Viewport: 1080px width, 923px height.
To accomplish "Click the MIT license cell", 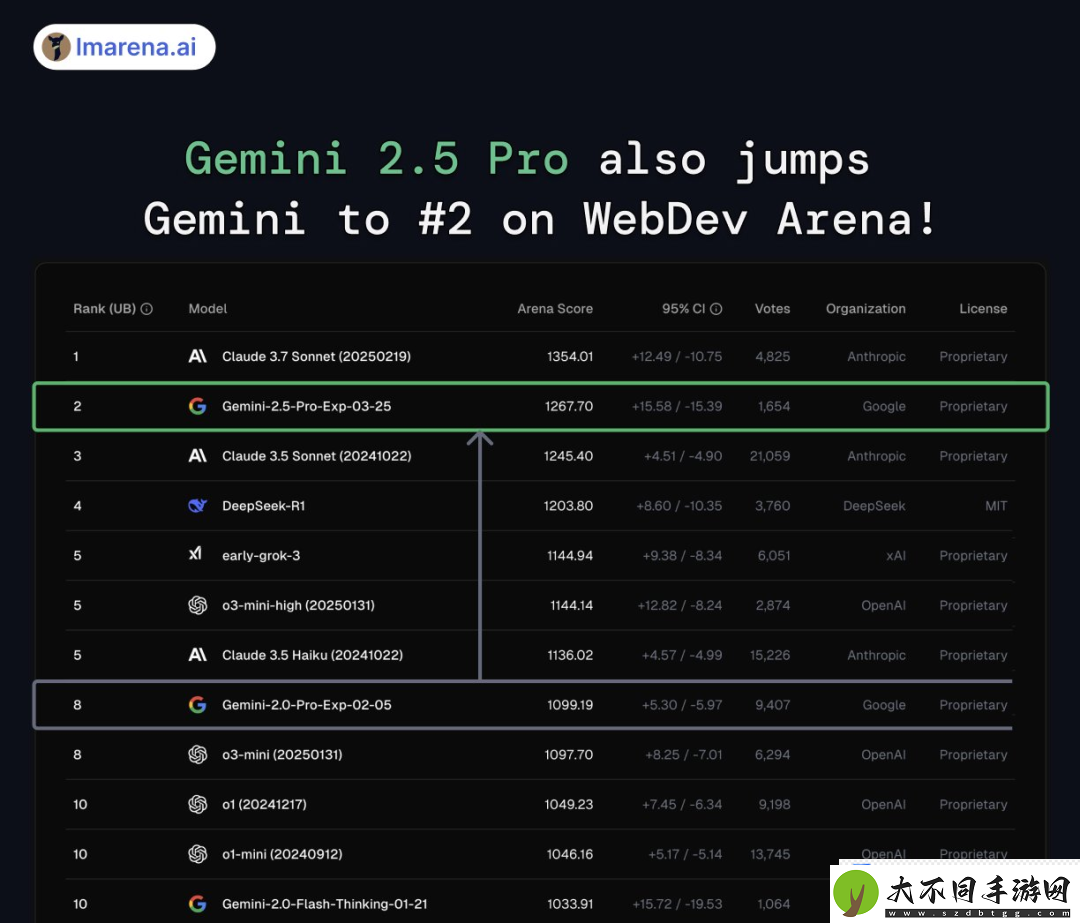I will (996, 506).
